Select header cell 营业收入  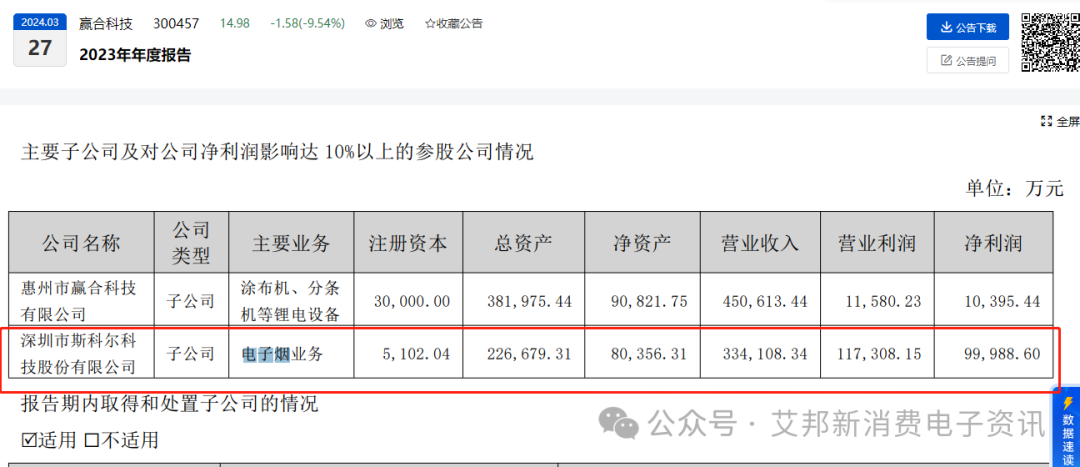pos(760,242)
